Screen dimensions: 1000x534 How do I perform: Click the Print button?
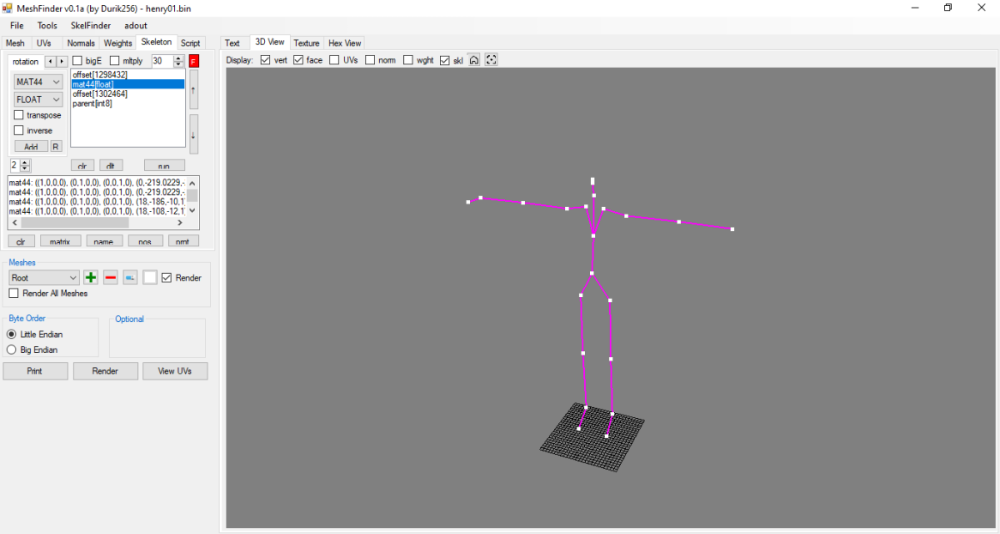point(35,371)
